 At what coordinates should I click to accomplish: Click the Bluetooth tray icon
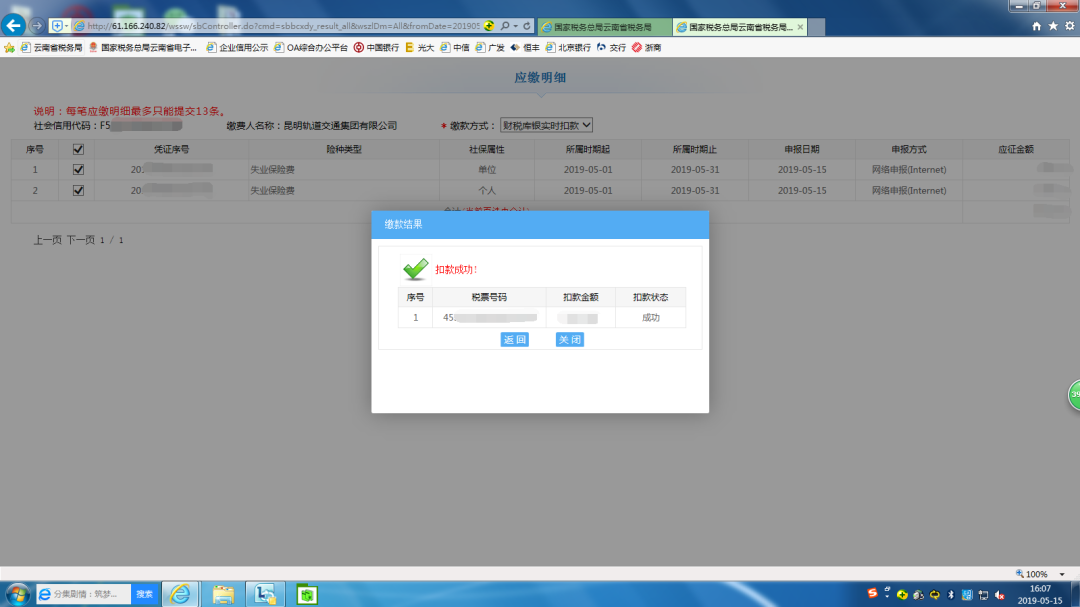pos(951,595)
